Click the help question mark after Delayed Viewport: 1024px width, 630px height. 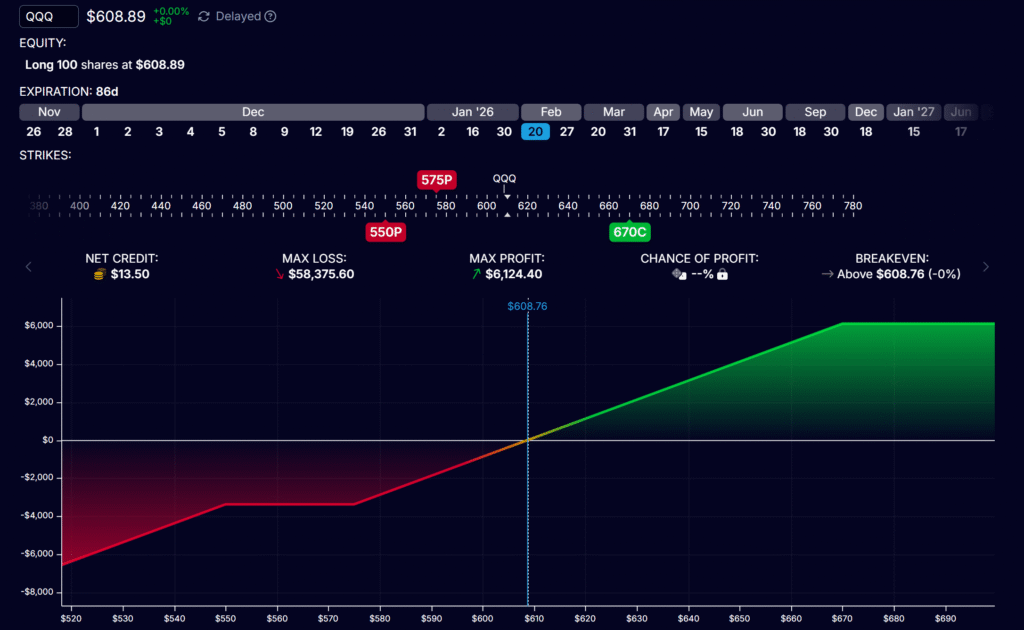[x=270, y=17]
